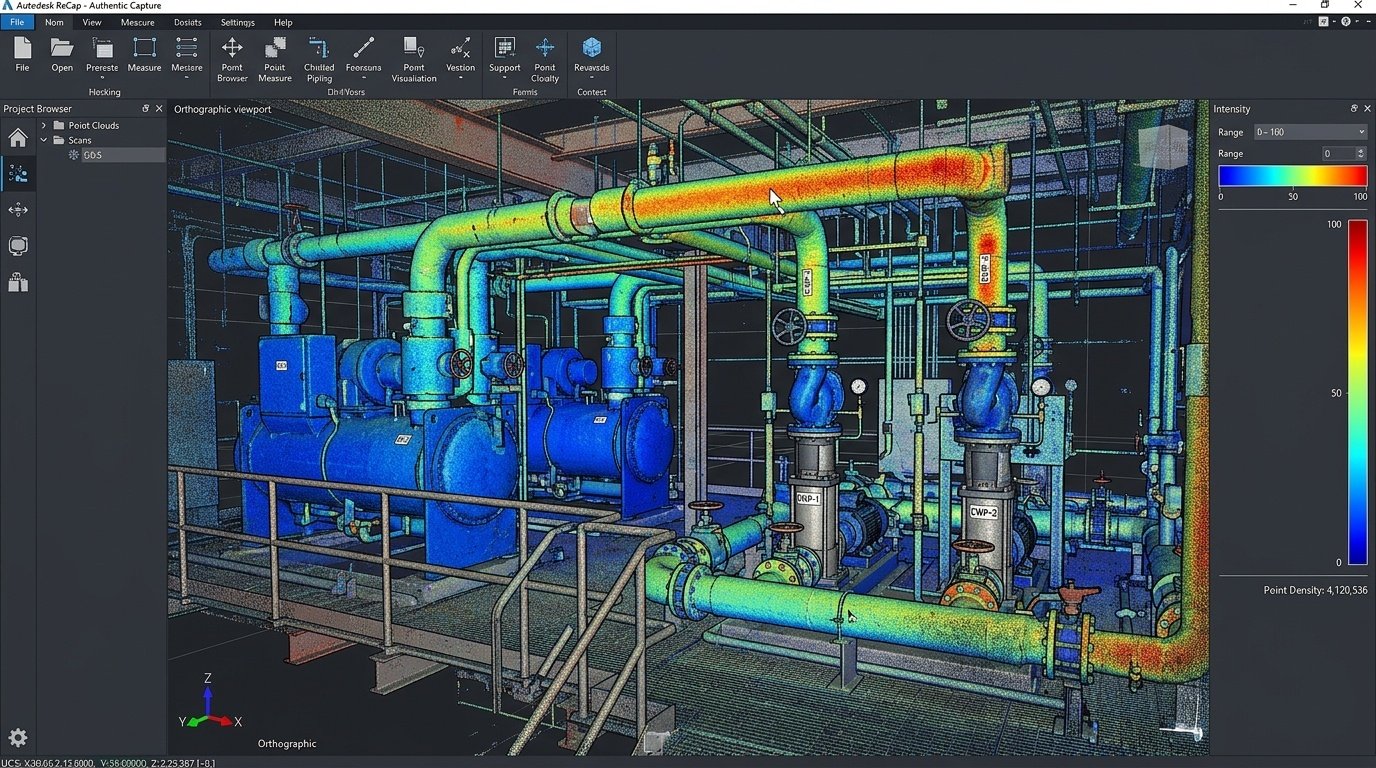Click the gift box sidebar icon

pos(18,283)
